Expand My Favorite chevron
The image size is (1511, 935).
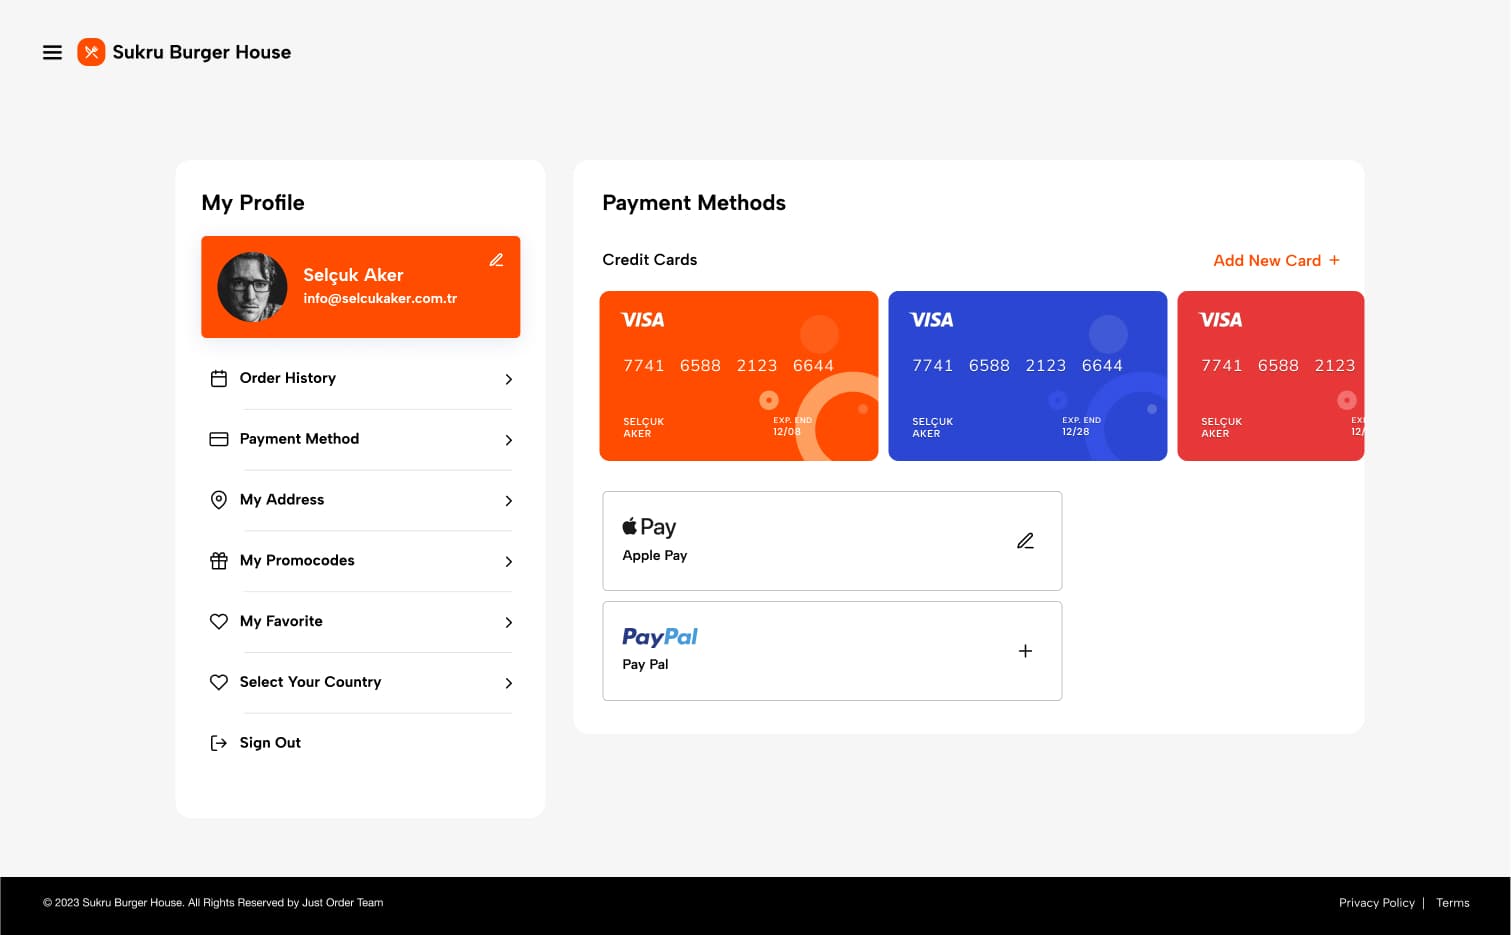coord(509,623)
